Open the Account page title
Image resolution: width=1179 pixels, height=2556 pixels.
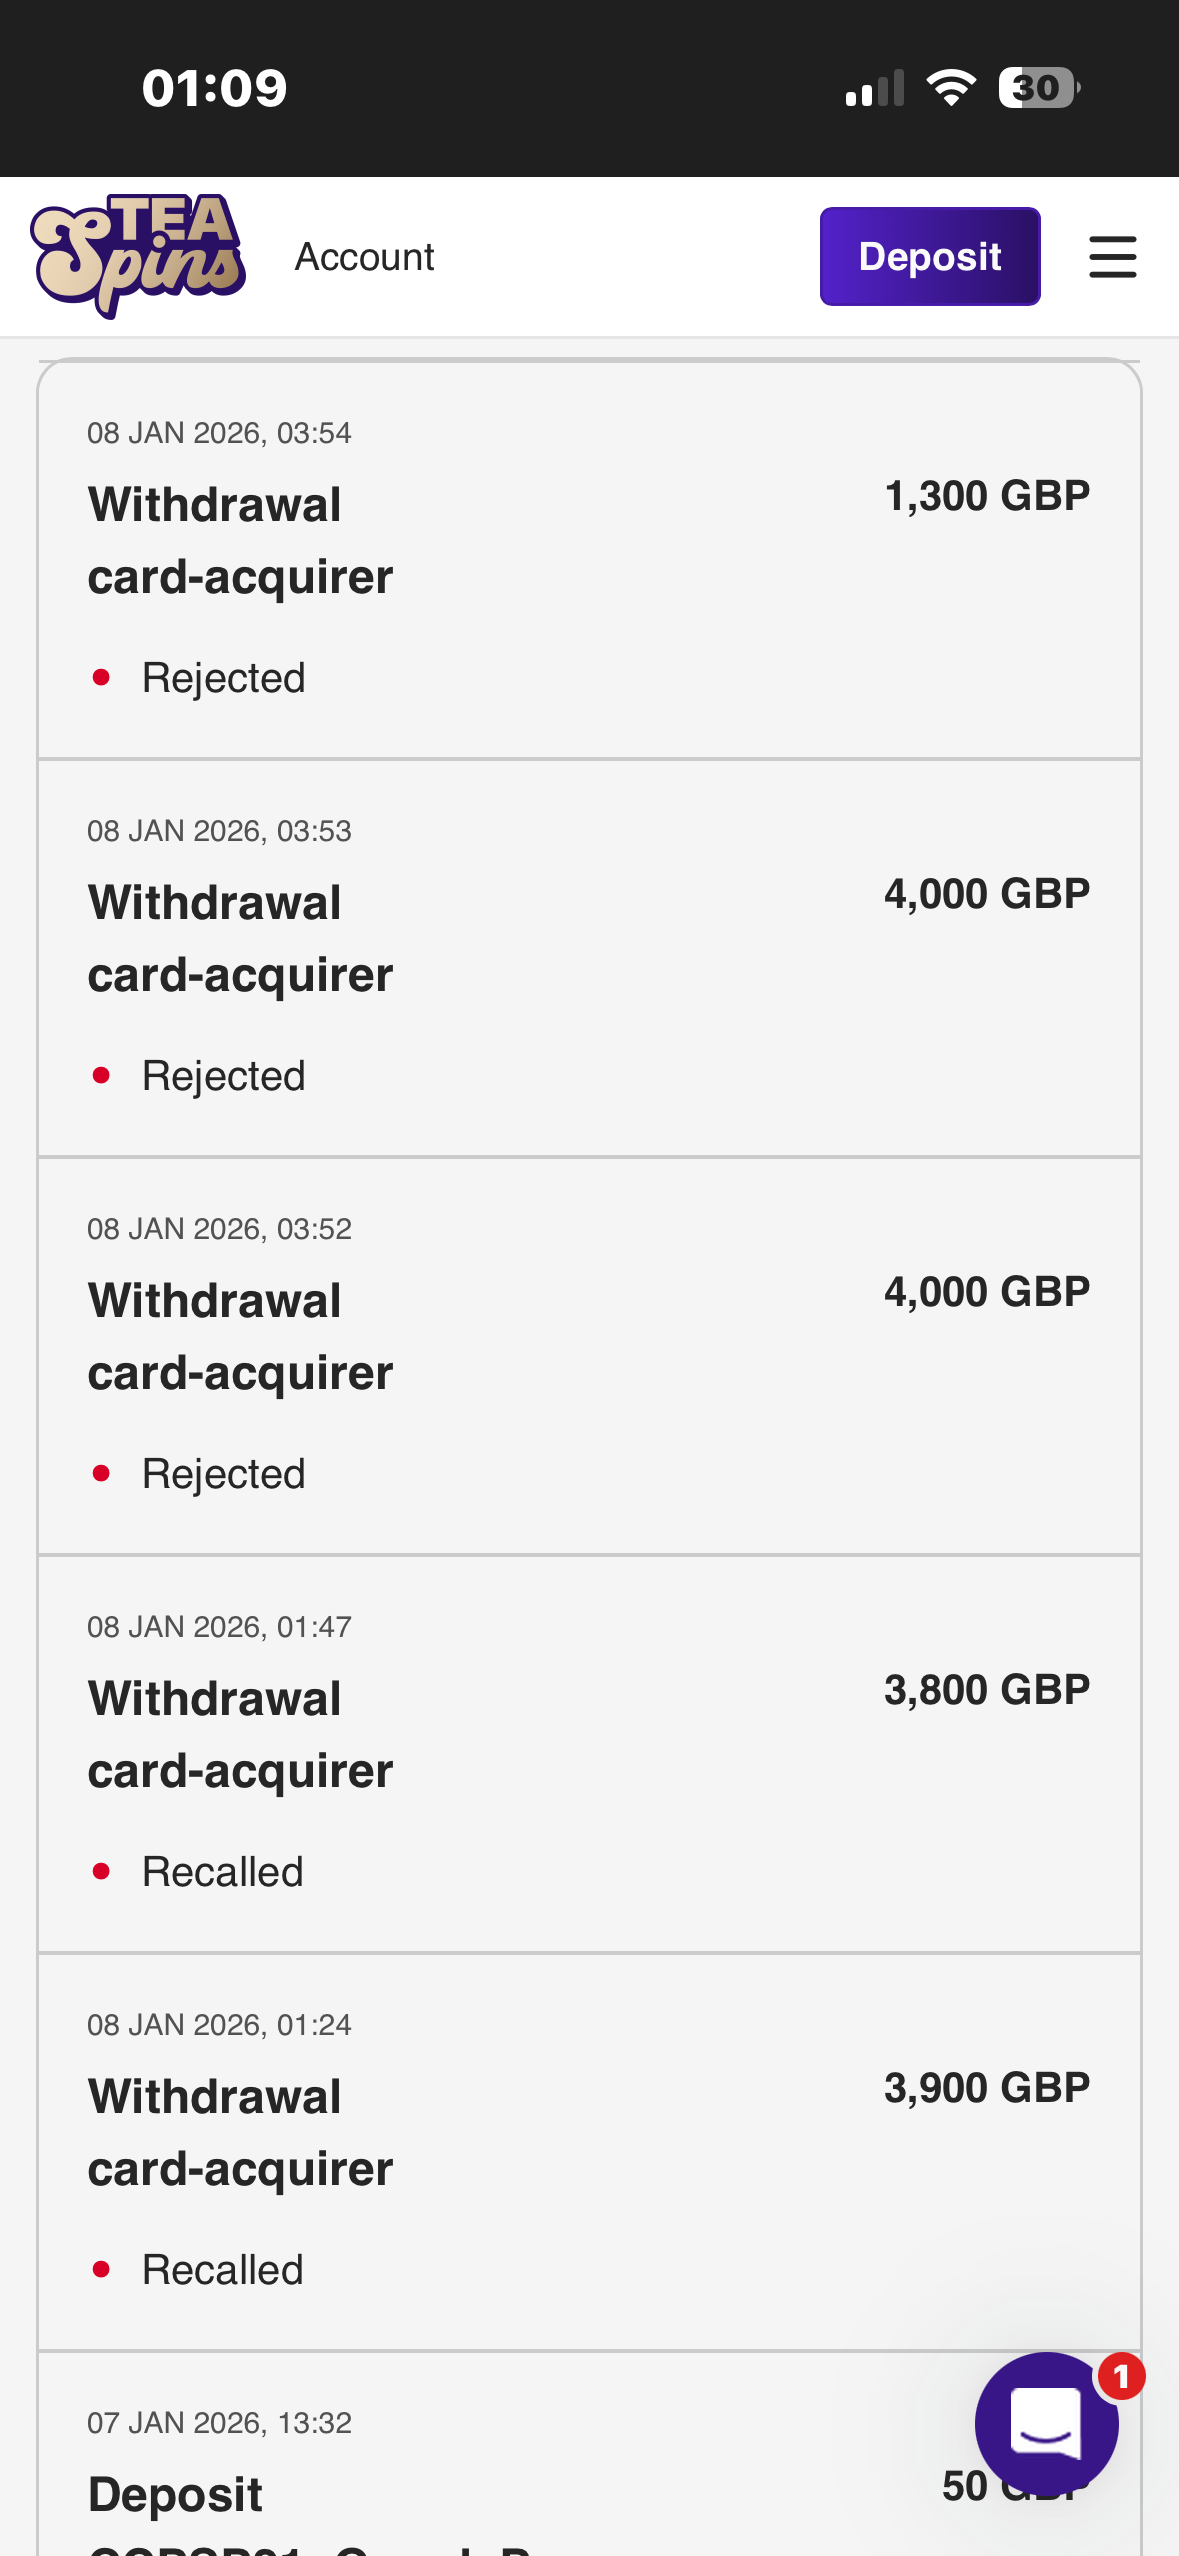[x=364, y=257]
